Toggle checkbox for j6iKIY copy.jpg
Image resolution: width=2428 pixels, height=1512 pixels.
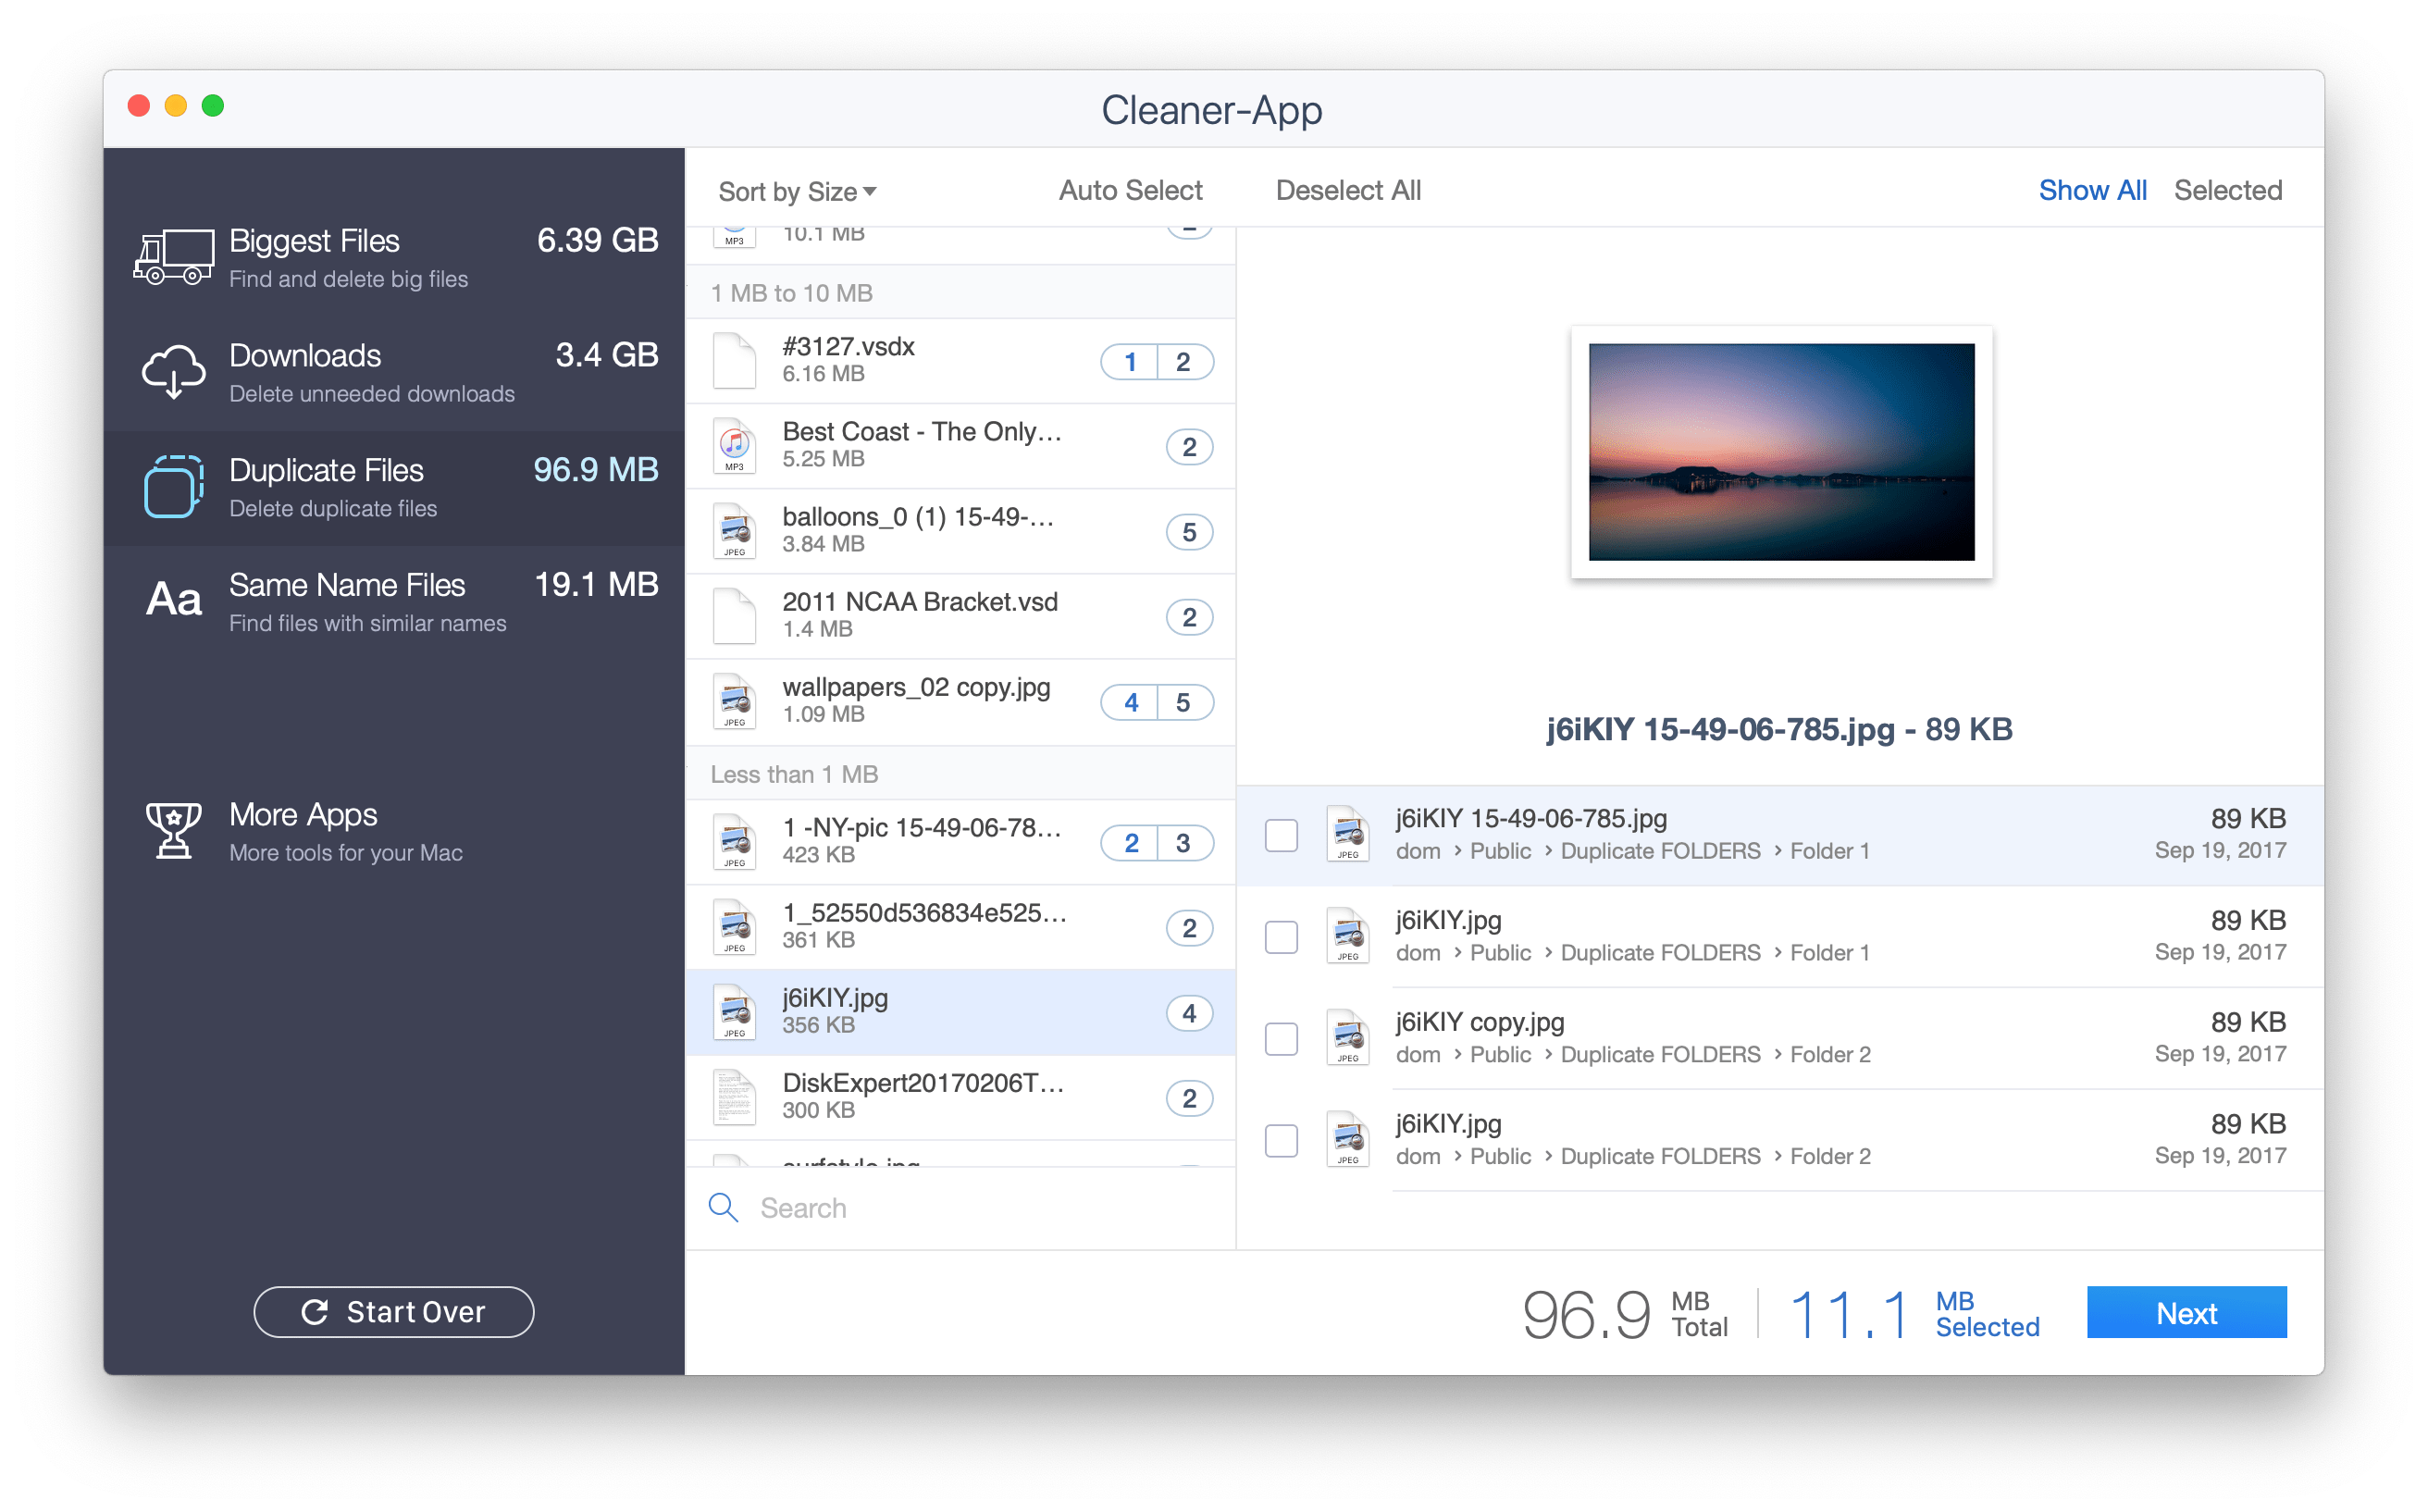pos(1282,1035)
